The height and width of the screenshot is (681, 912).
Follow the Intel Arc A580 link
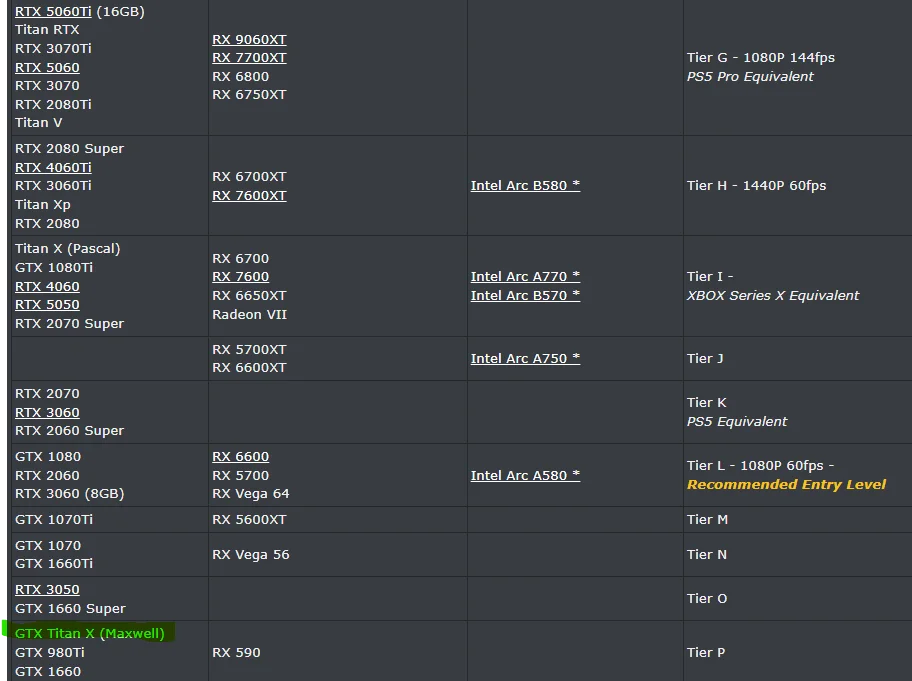(x=525, y=476)
